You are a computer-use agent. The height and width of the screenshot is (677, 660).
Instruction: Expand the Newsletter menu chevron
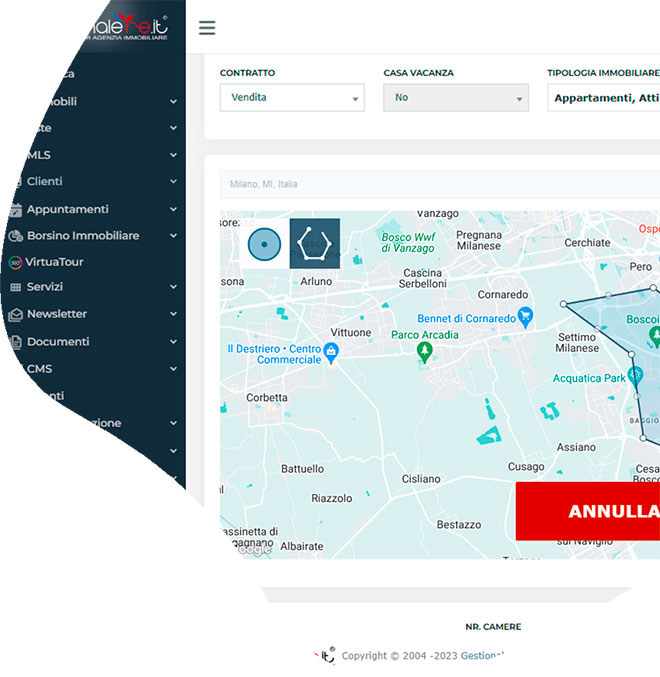[174, 314]
